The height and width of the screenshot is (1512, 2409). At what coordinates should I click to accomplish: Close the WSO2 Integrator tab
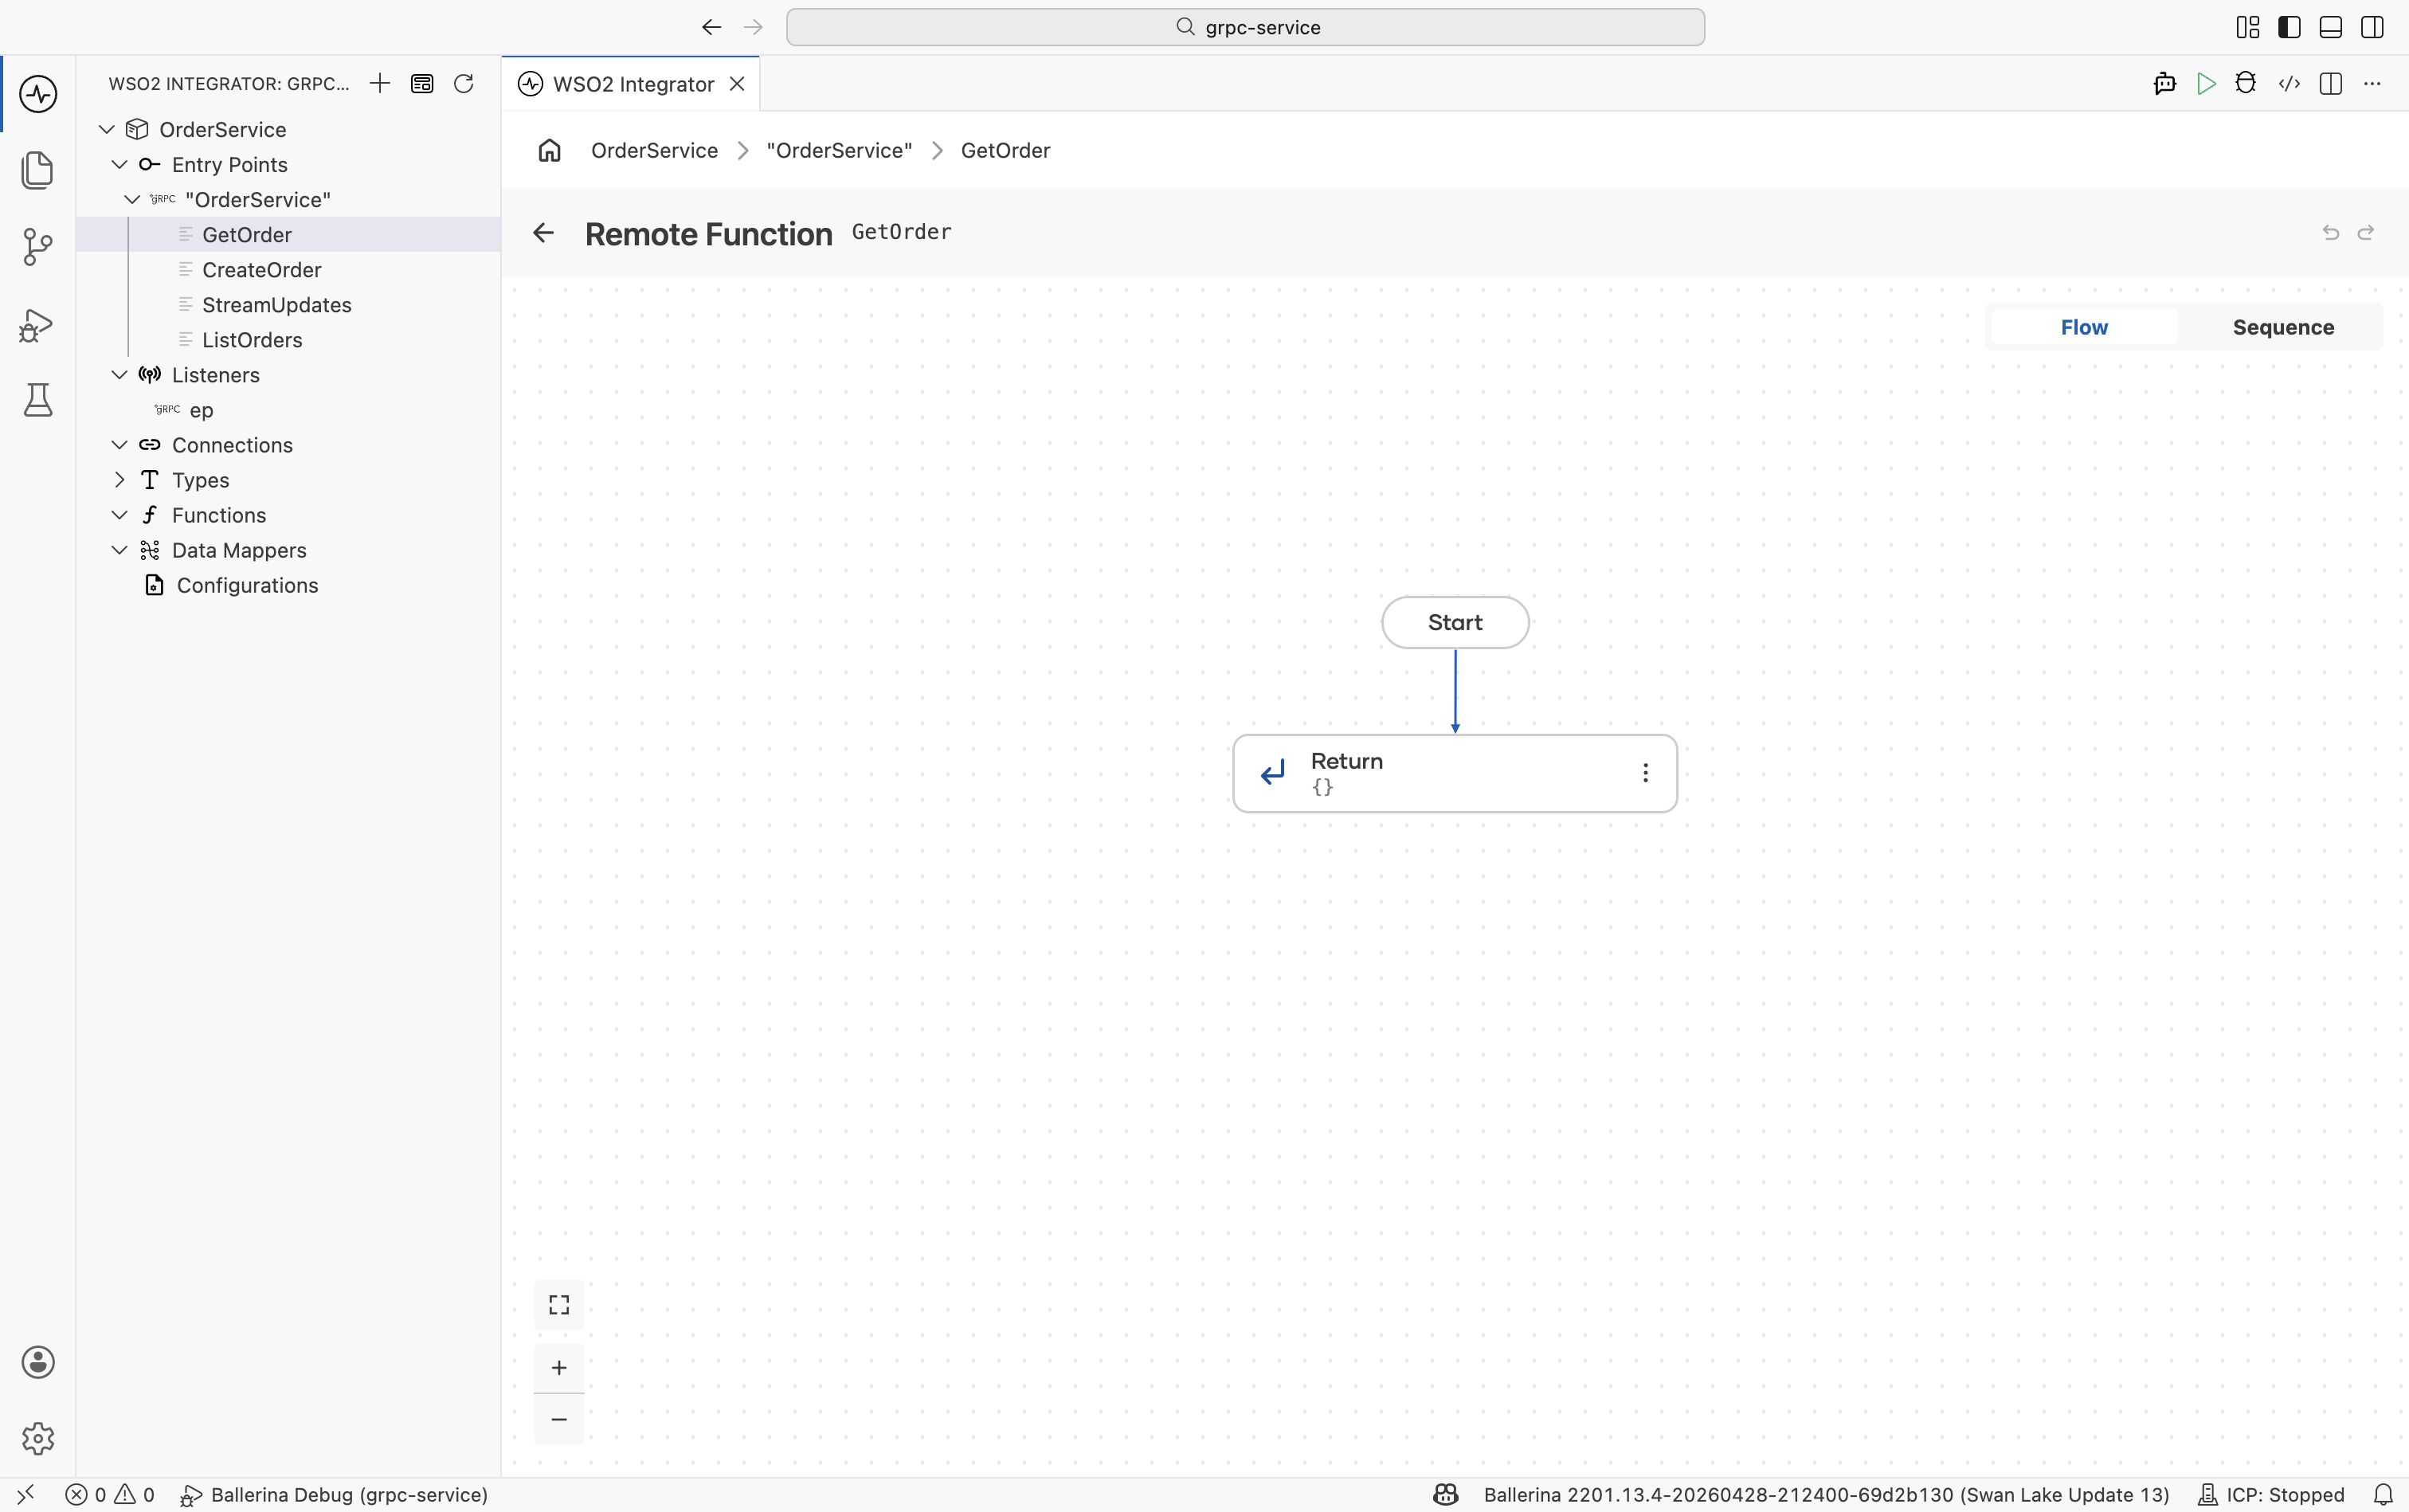click(737, 84)
